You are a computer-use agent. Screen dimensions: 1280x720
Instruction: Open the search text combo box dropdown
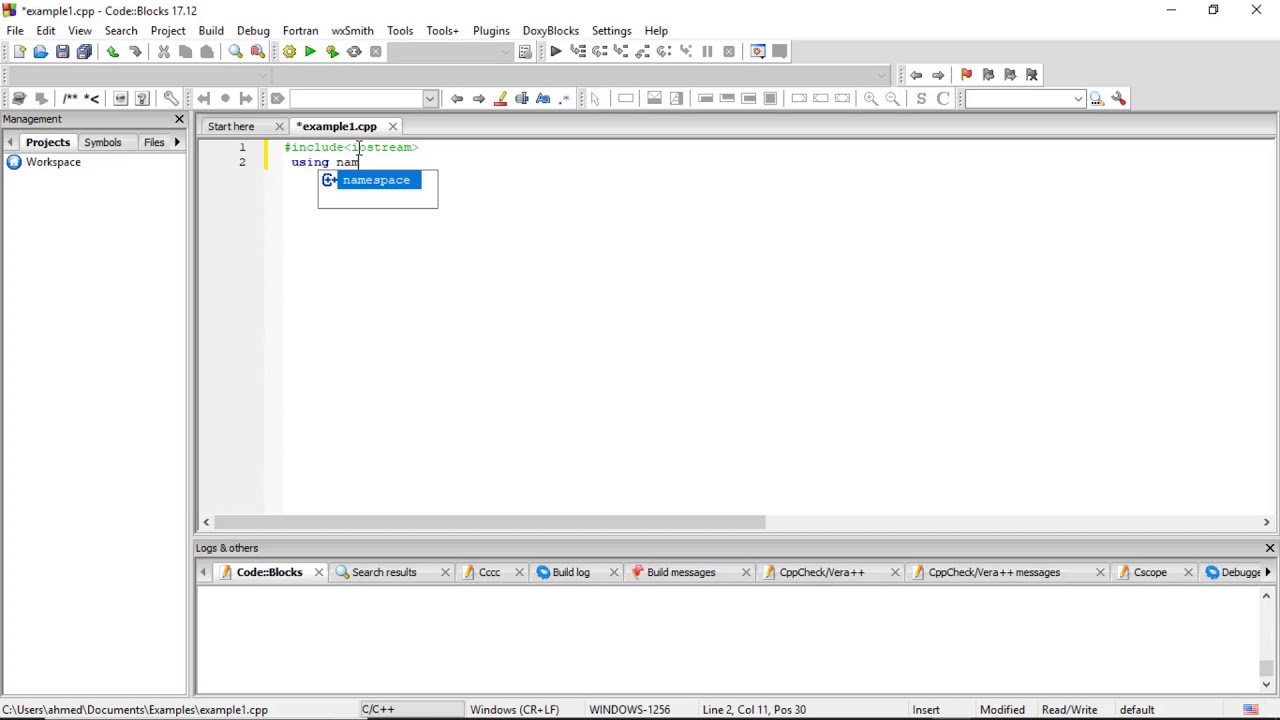[430, 98]
